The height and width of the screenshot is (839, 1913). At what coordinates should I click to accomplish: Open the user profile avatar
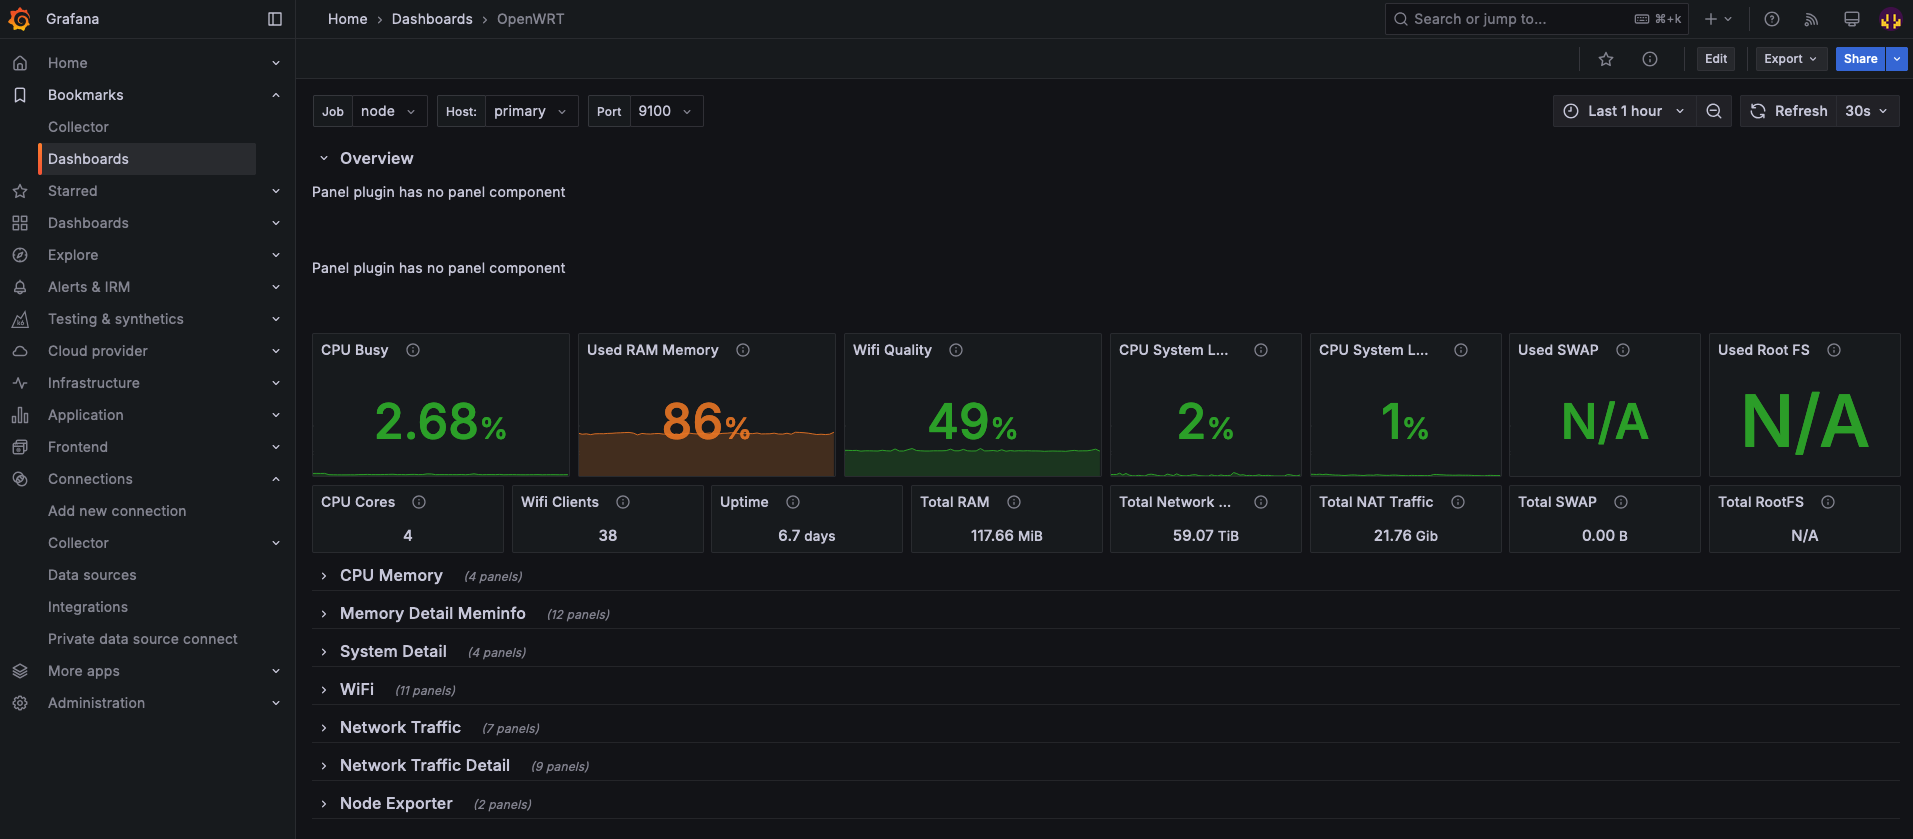(1890, 19)
